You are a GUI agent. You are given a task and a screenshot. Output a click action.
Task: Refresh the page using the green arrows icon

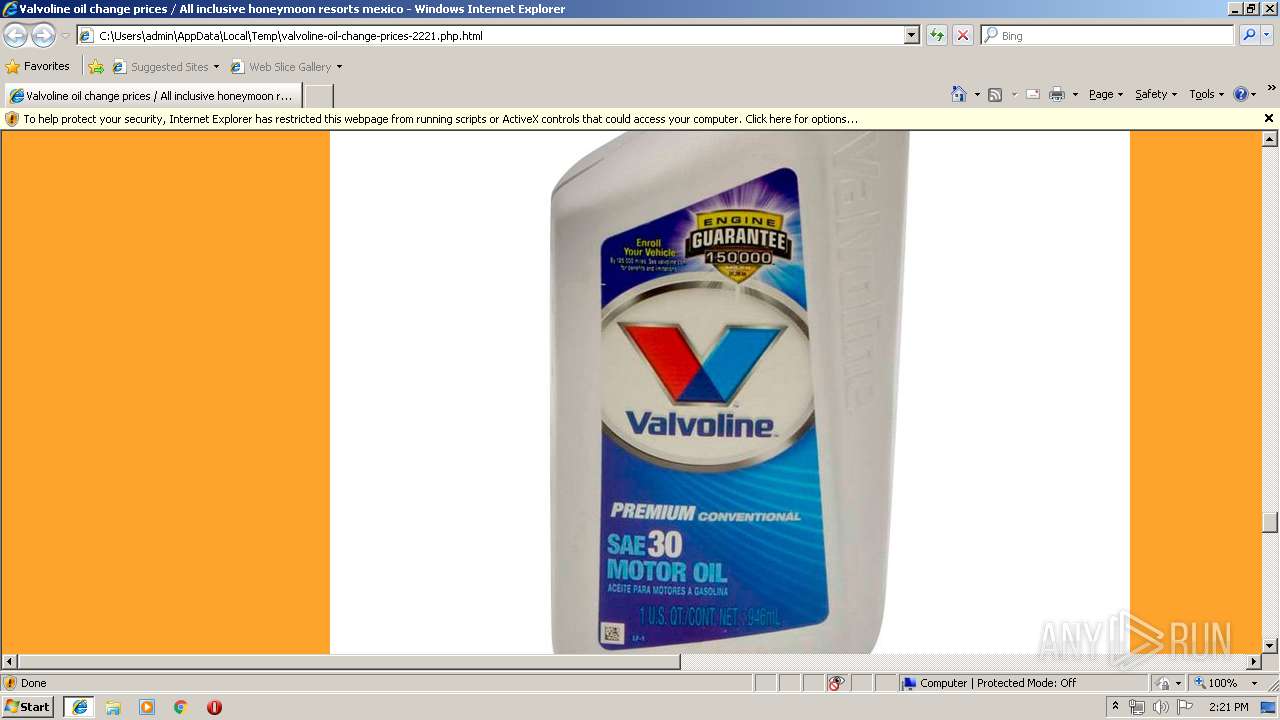click(x=936, y=35)
